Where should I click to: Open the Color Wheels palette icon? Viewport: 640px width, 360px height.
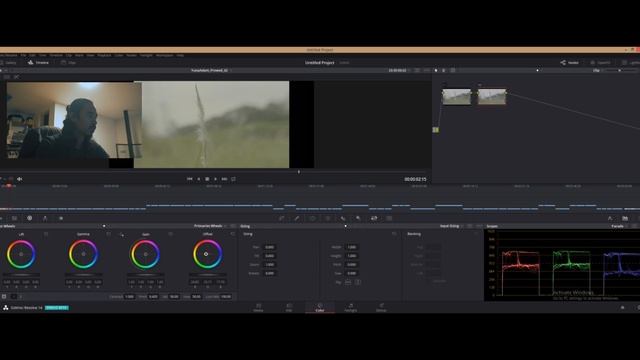(29, 218)
